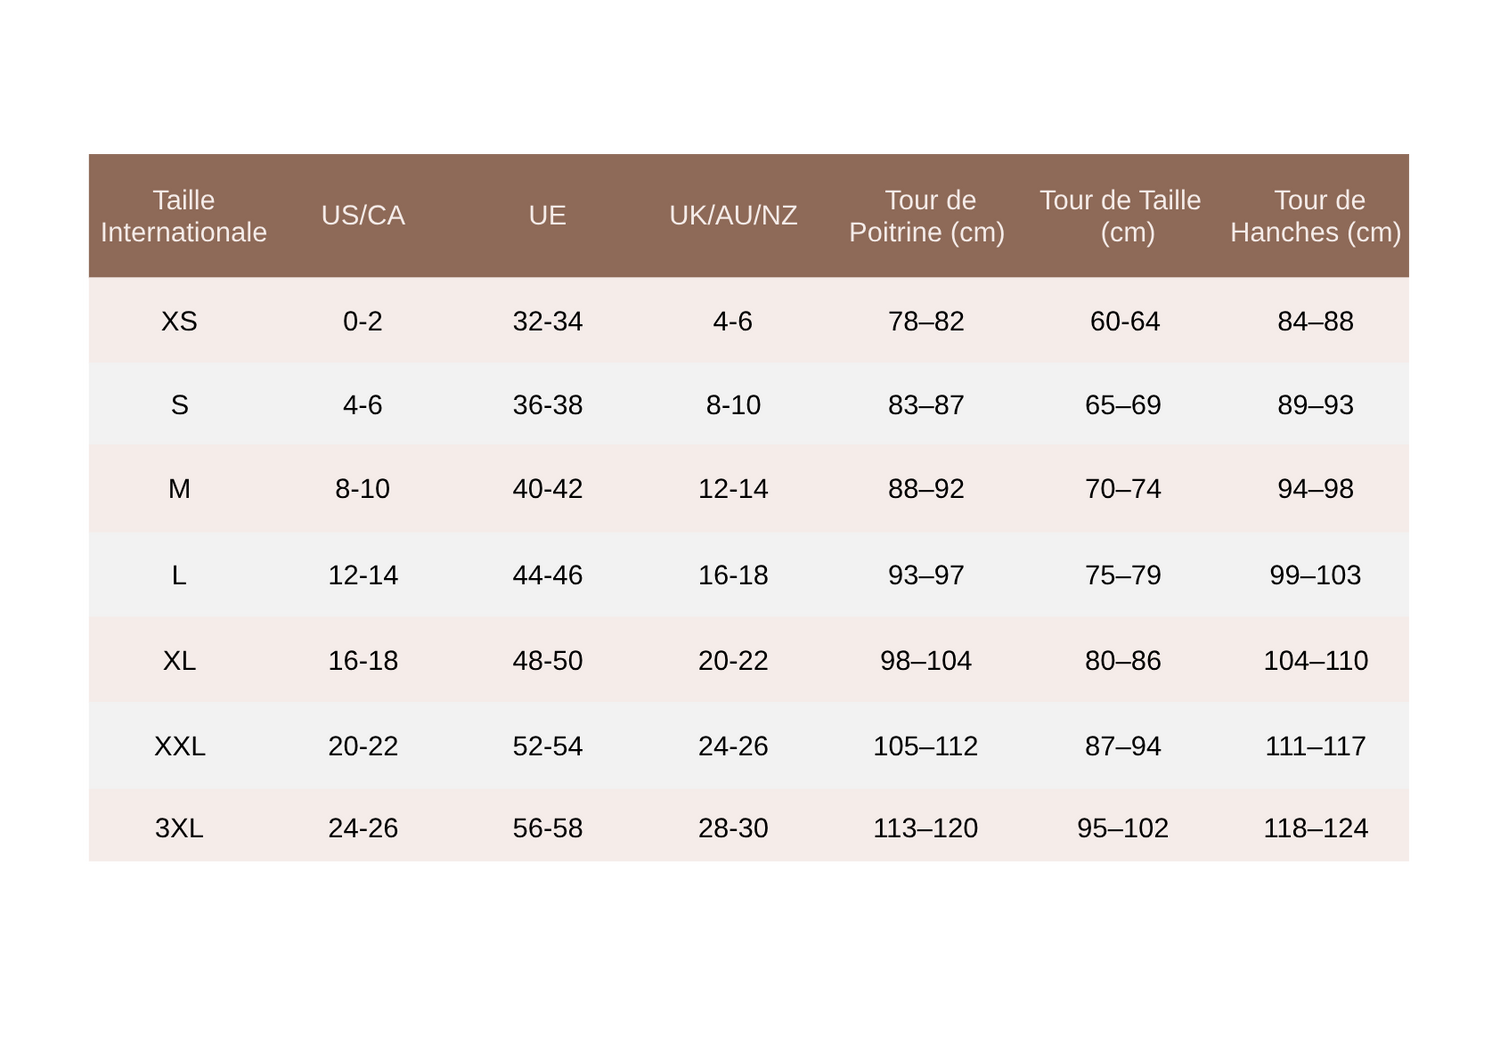The height and width of the screenshot is (1060, 1500).
Task: Click the 99–103 hip measurement
Action: click(x=1316, y=575)
